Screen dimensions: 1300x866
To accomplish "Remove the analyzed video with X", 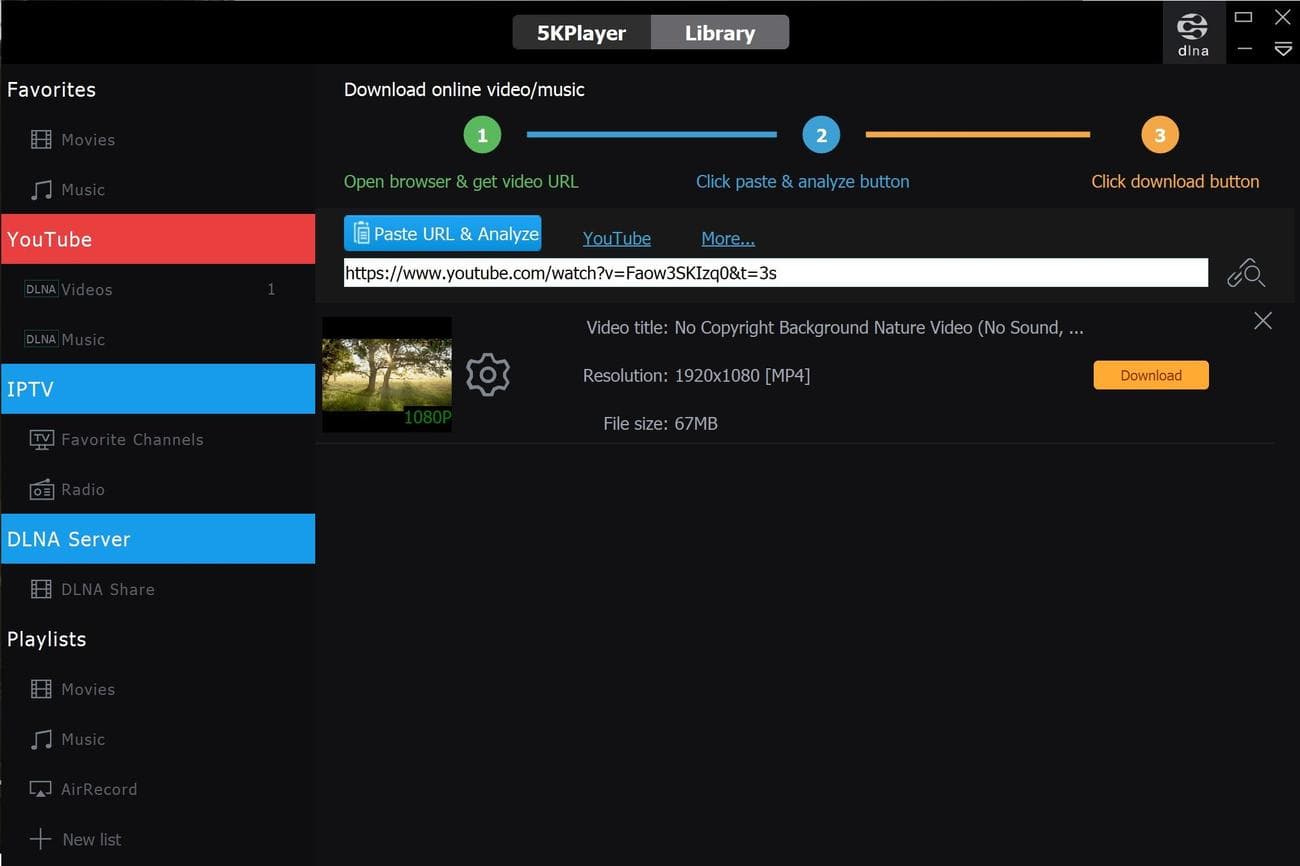I will (1263, 320).
